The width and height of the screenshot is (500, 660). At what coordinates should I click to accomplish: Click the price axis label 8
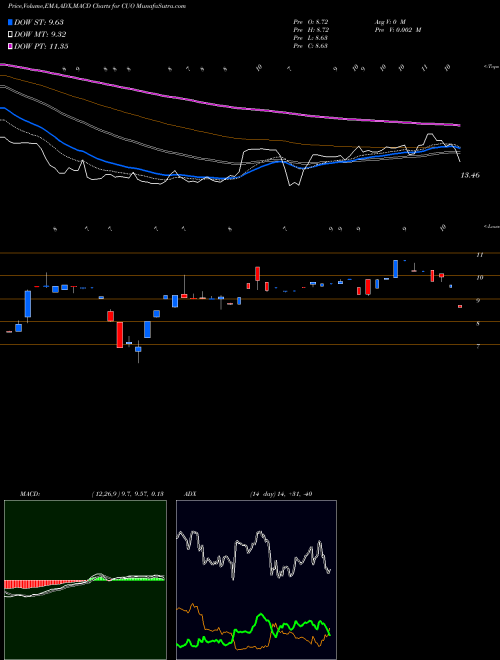[x=478, y=323]
